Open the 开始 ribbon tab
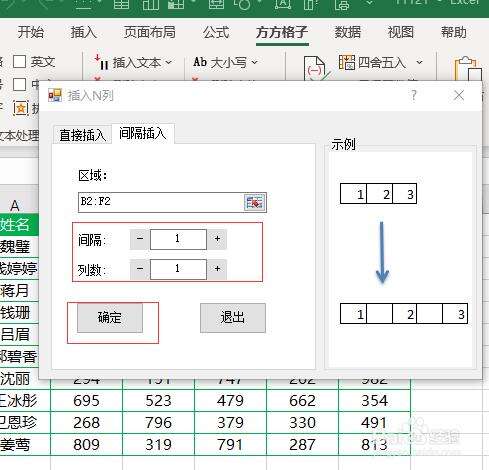 click(30, 32)
